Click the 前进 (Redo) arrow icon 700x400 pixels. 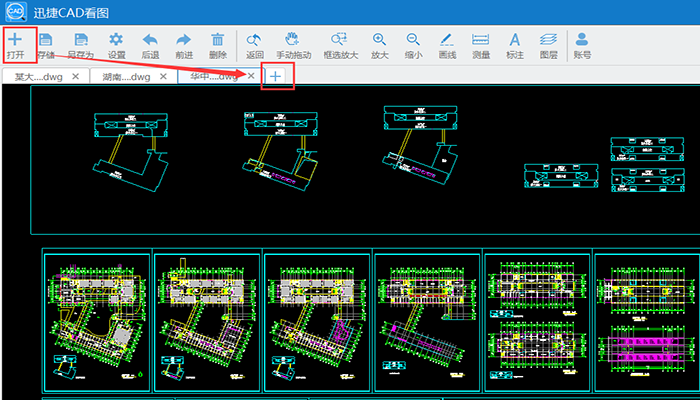(183, 40)
